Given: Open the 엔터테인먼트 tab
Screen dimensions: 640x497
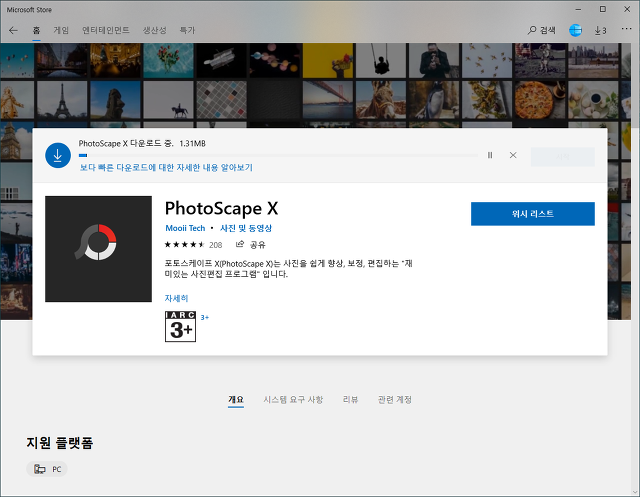Looking at the screenshot, I should tap(106, 30).
